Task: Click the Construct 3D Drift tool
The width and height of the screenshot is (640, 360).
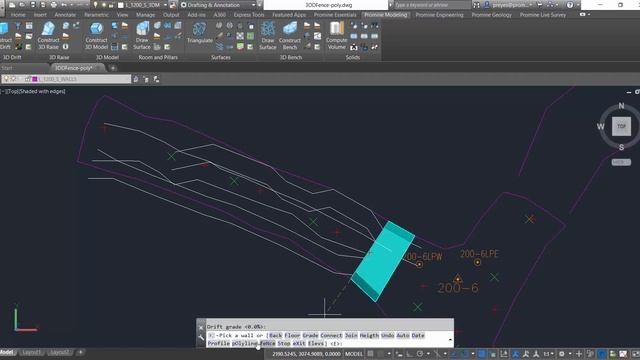Action: click(x=5, y=36)
